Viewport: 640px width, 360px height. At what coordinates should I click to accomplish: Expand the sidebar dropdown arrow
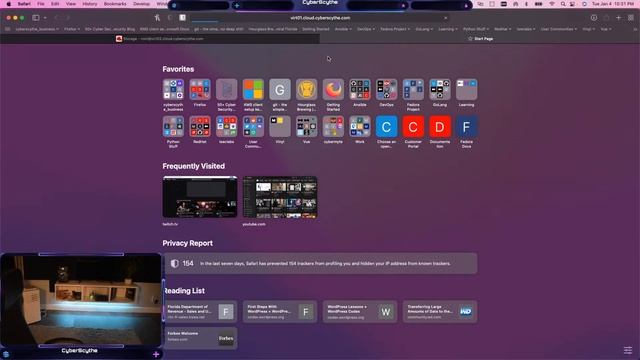point(45,18)
